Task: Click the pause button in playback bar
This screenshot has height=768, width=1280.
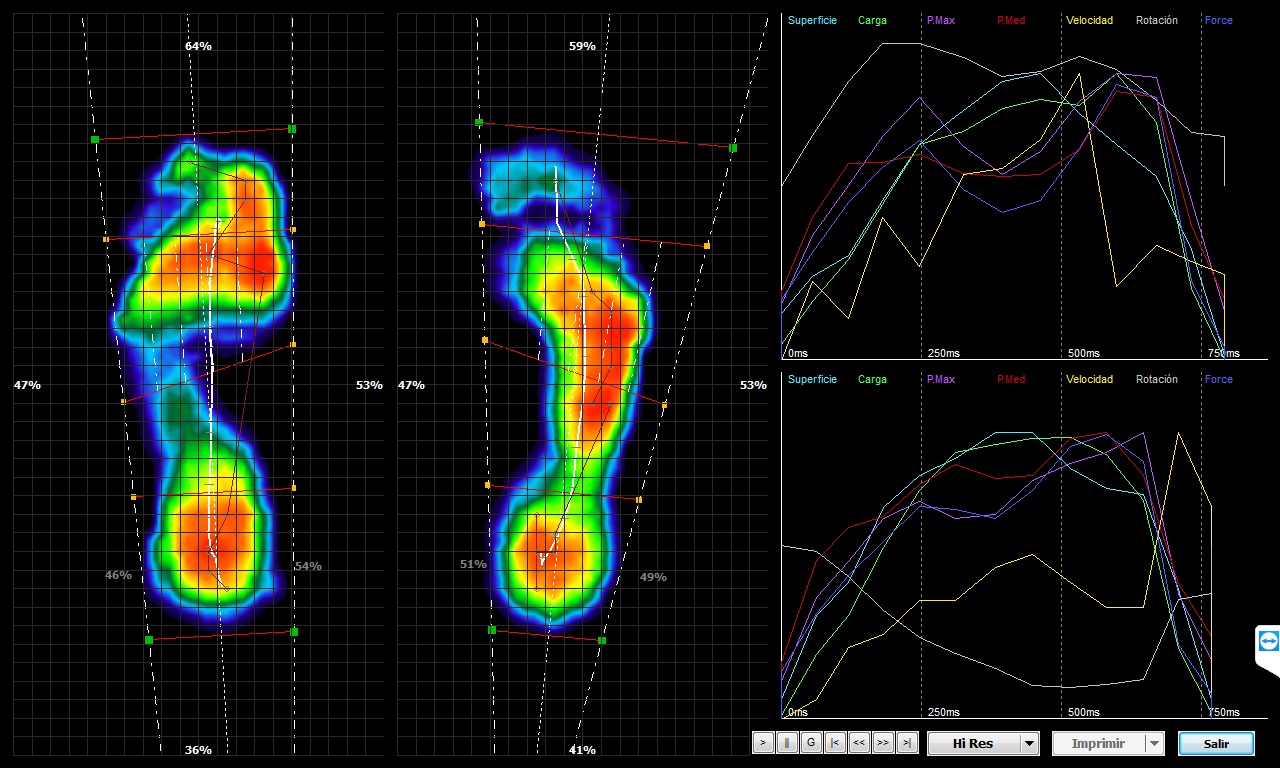Action: (x=787, y=743)
